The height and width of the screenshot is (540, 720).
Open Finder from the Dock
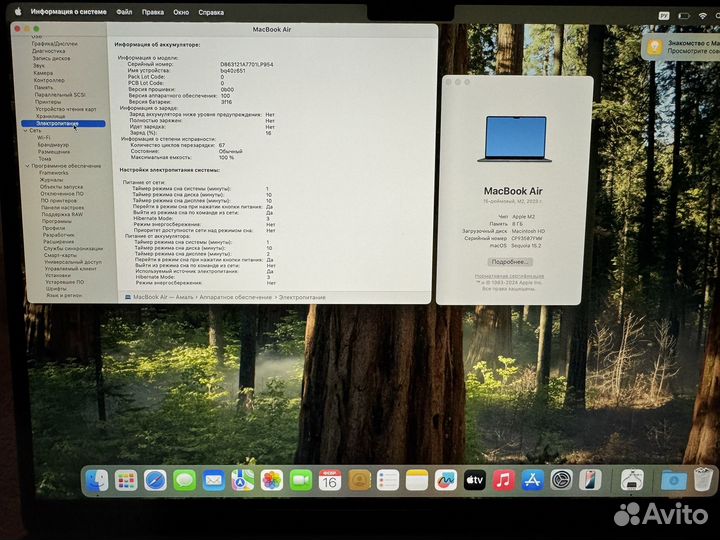96,481
